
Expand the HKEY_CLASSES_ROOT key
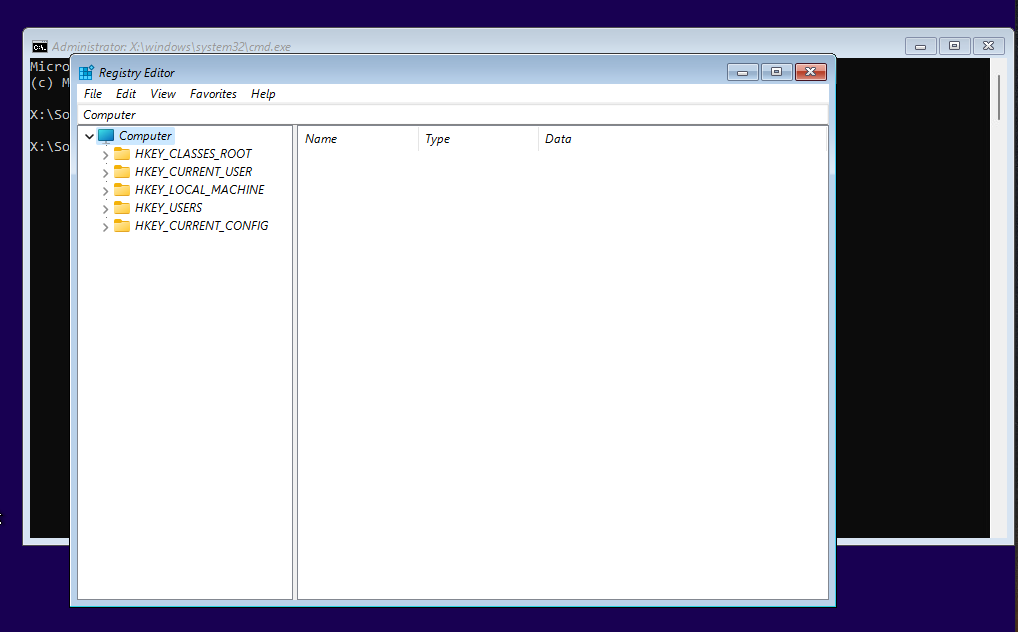coord(105,155)
